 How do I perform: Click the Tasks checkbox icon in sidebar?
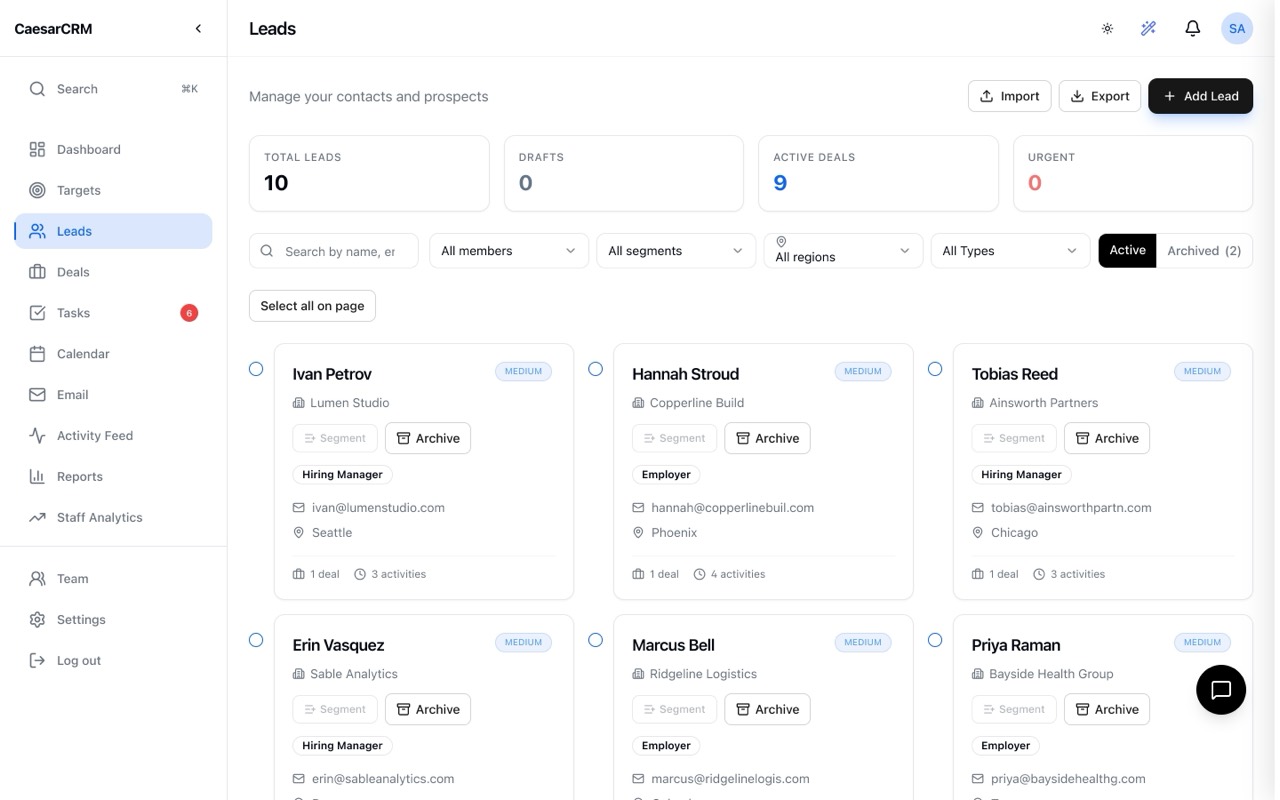37,313
